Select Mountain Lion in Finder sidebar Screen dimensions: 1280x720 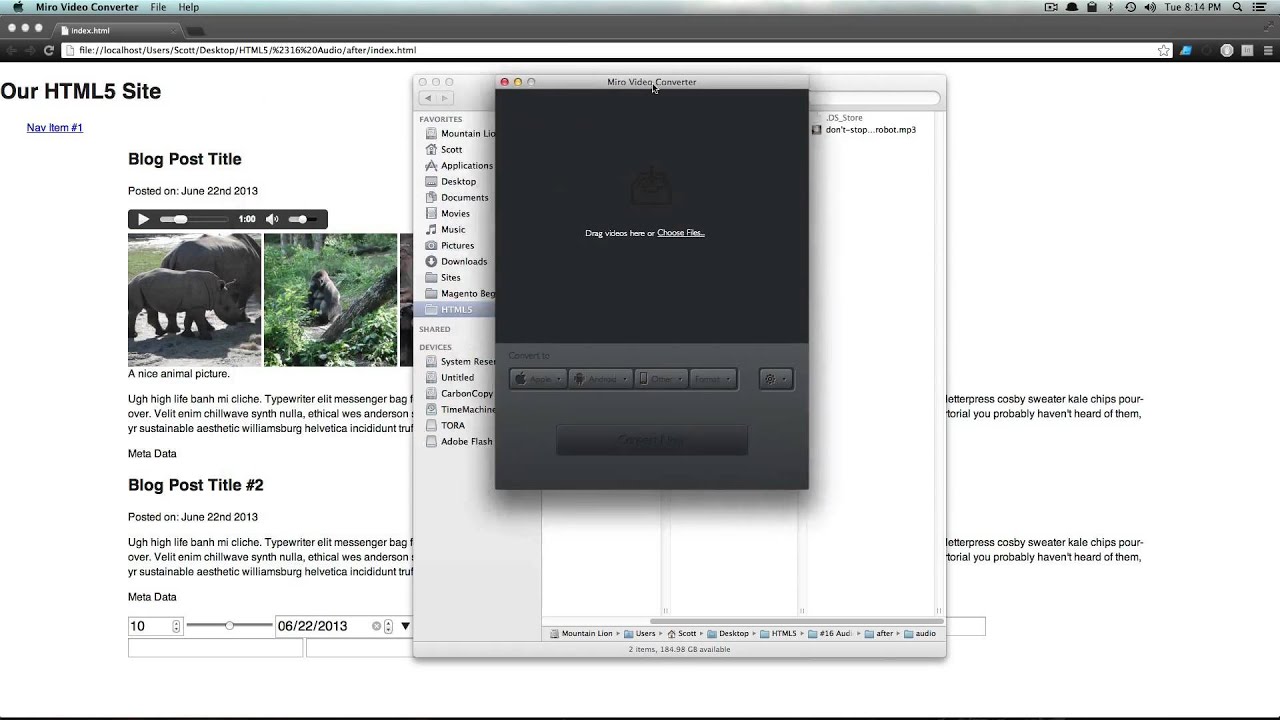(x=460, y=133)
